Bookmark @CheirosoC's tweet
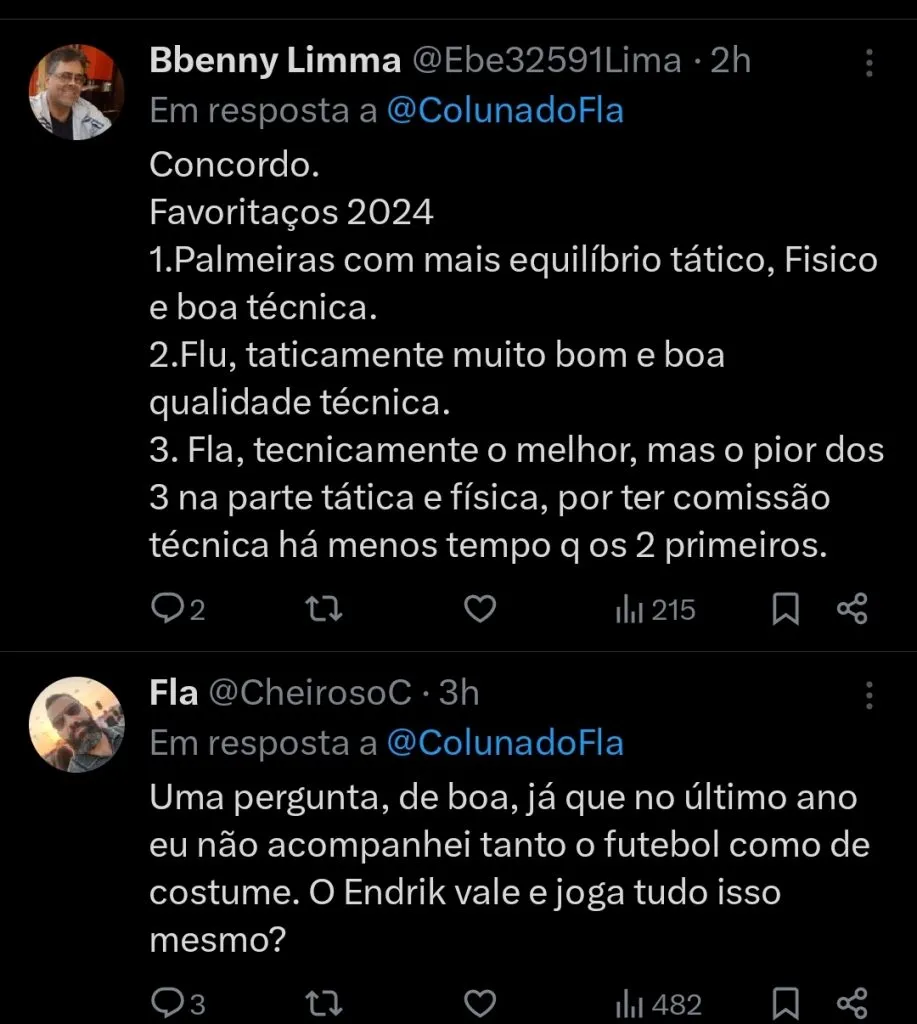This screenshot has width=917, height=1024. tap(787, 1001)
